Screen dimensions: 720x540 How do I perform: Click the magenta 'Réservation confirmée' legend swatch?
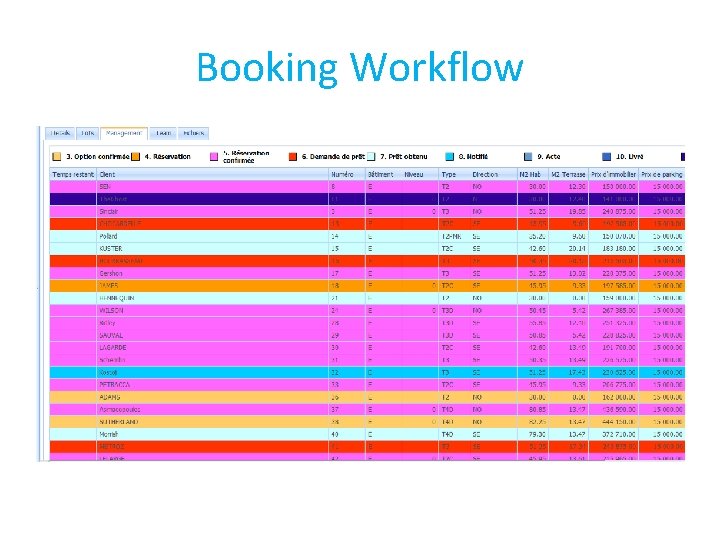[214, 157]
